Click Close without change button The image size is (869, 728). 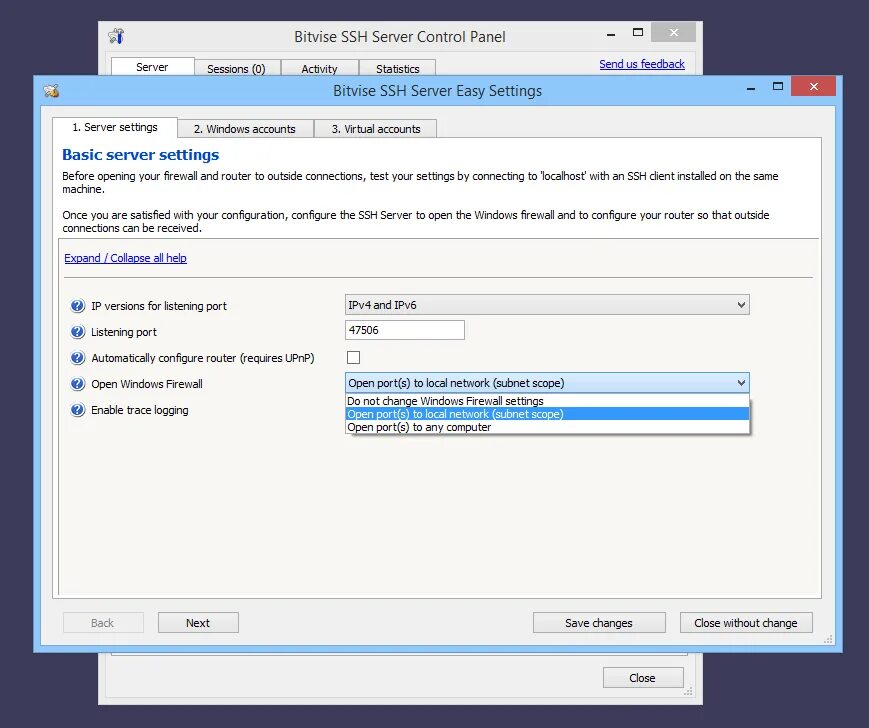[x=746, y=623]
